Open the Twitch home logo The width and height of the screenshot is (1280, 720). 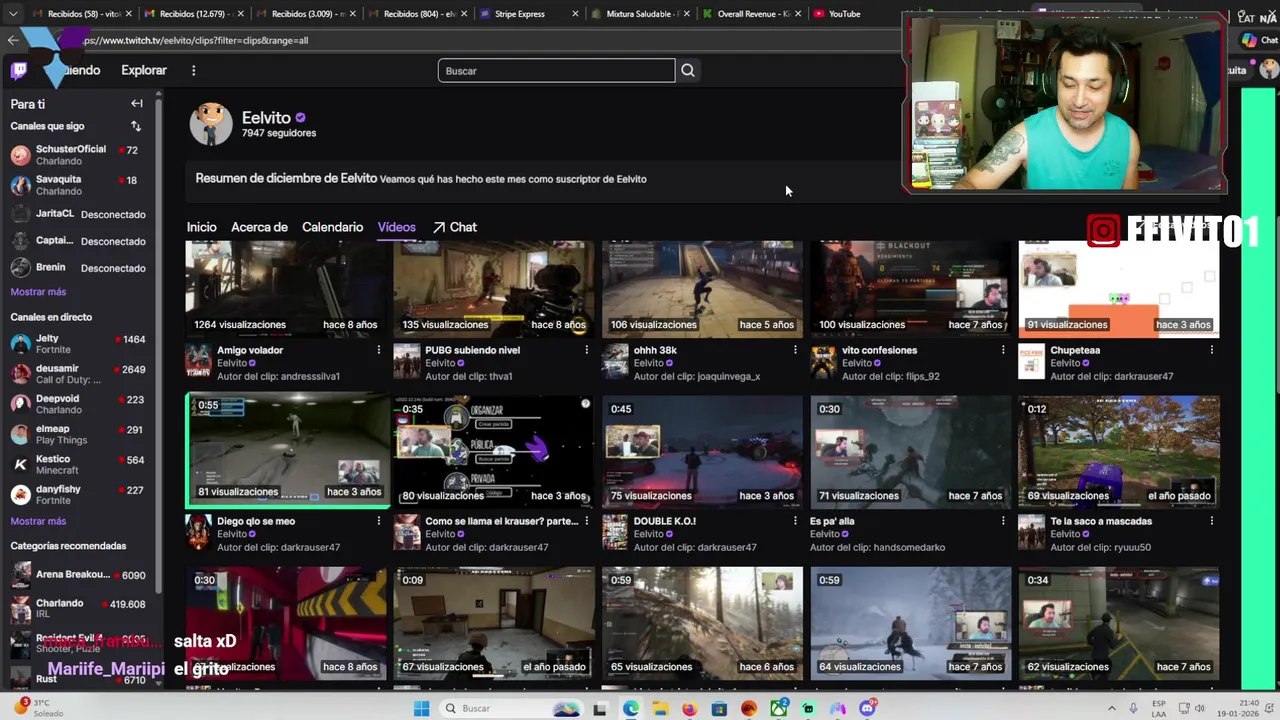tap(19, 70)
